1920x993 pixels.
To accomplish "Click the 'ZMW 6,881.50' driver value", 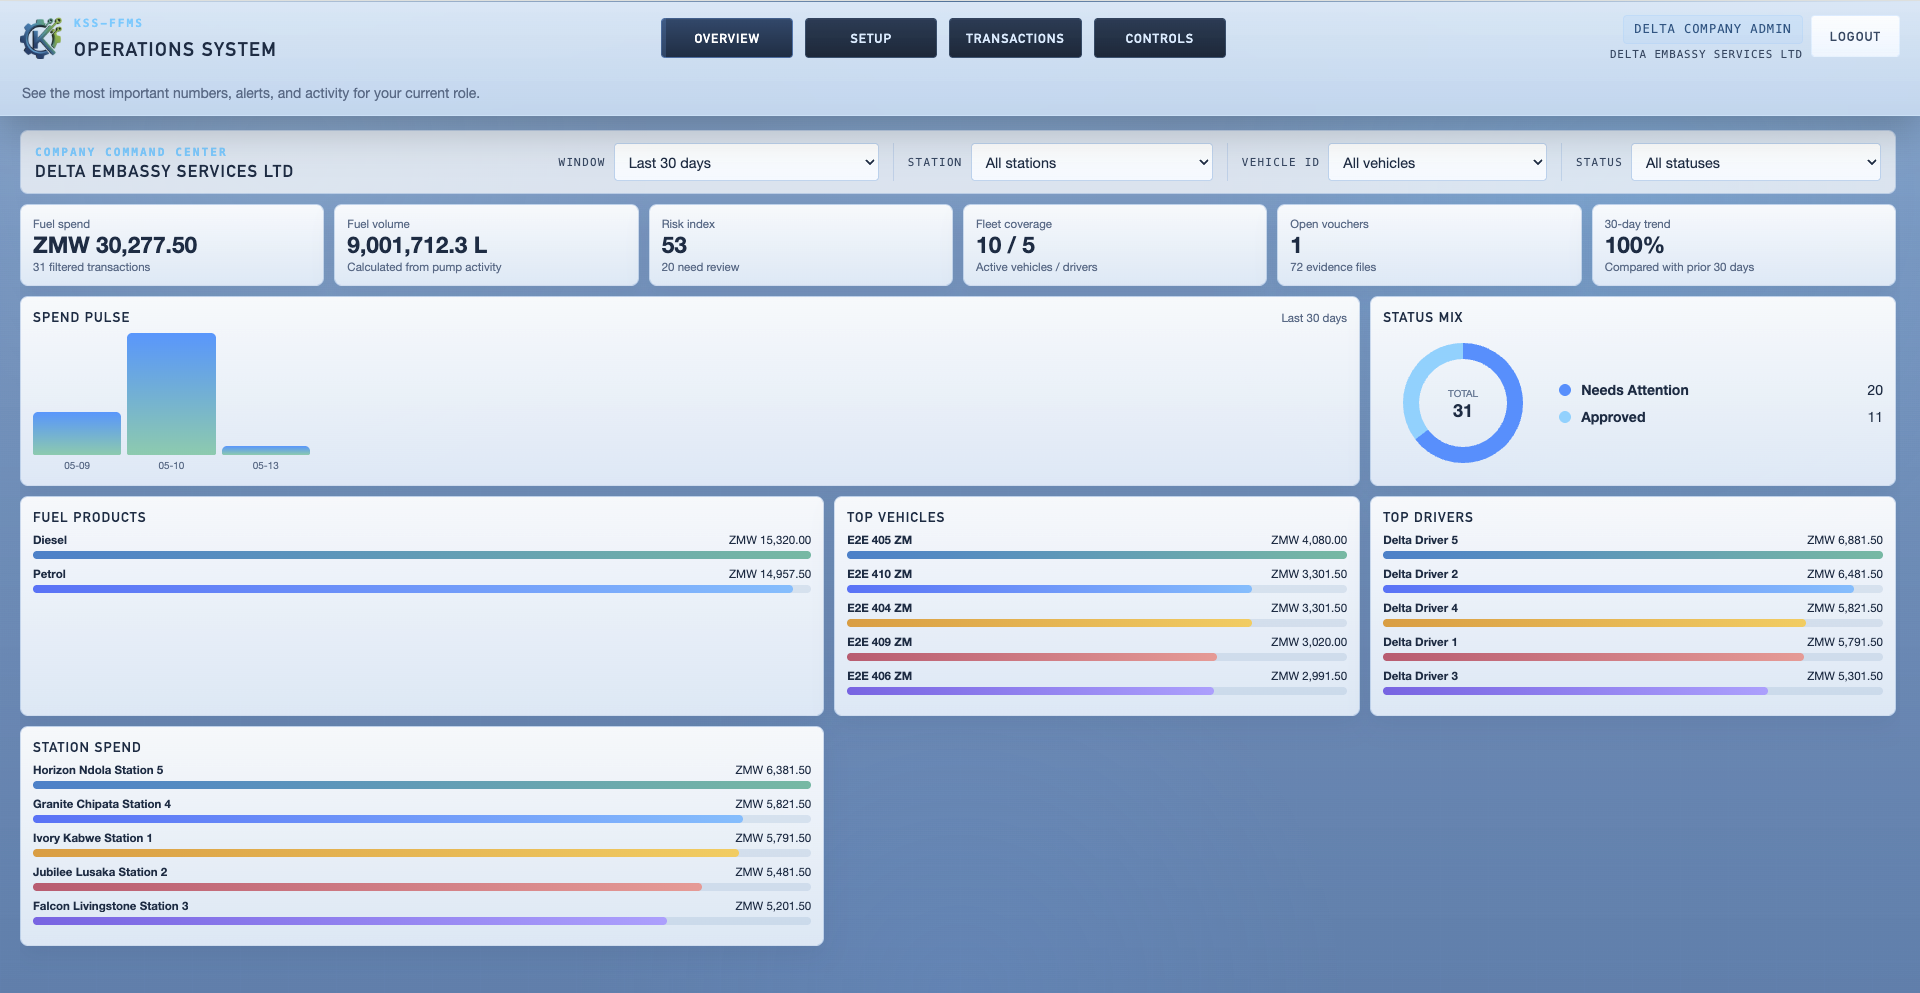I will pos(1845,540).
